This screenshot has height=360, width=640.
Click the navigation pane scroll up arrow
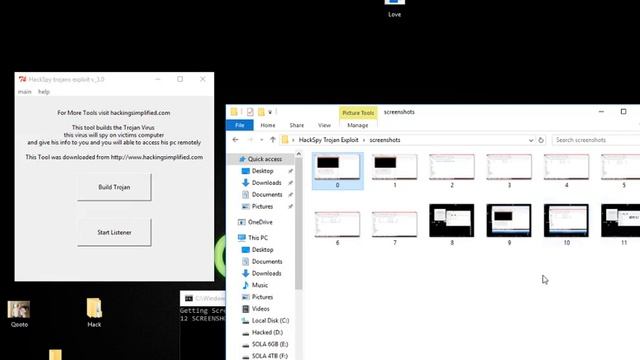(298, 154)
